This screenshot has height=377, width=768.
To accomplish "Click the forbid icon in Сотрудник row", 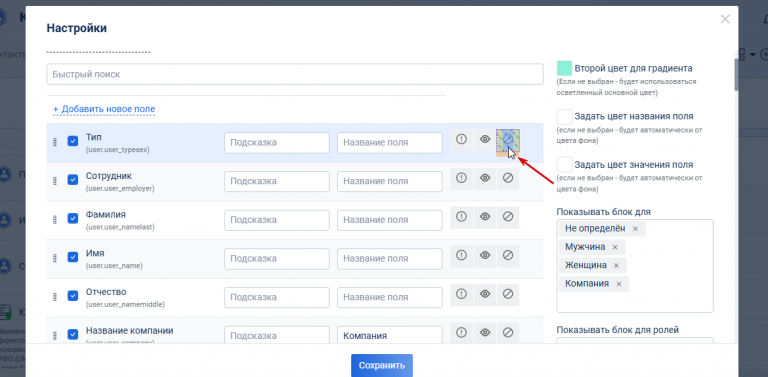I will click(x=508, y=179).
